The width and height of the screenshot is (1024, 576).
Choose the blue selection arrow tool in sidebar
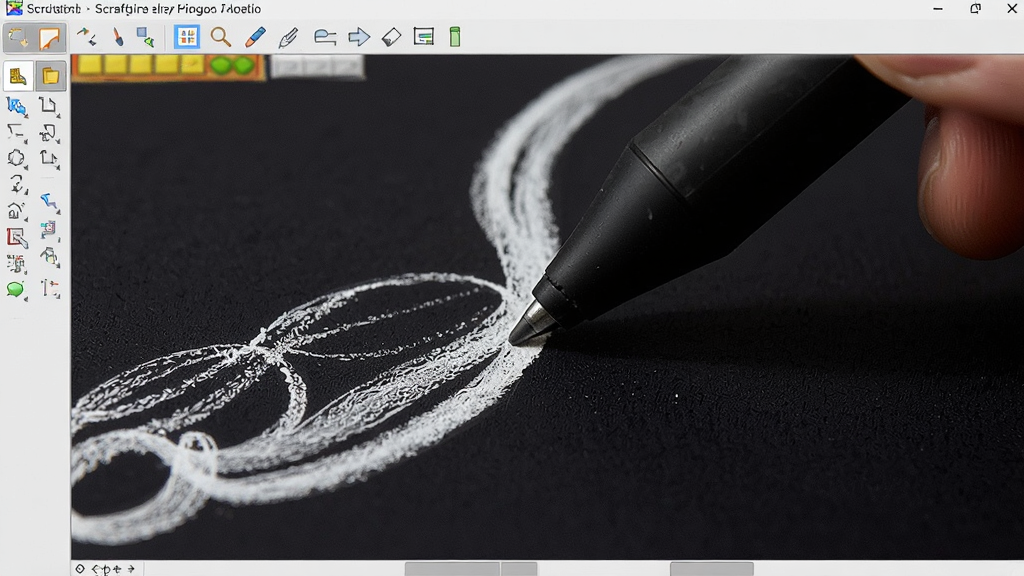click(16, 106)
